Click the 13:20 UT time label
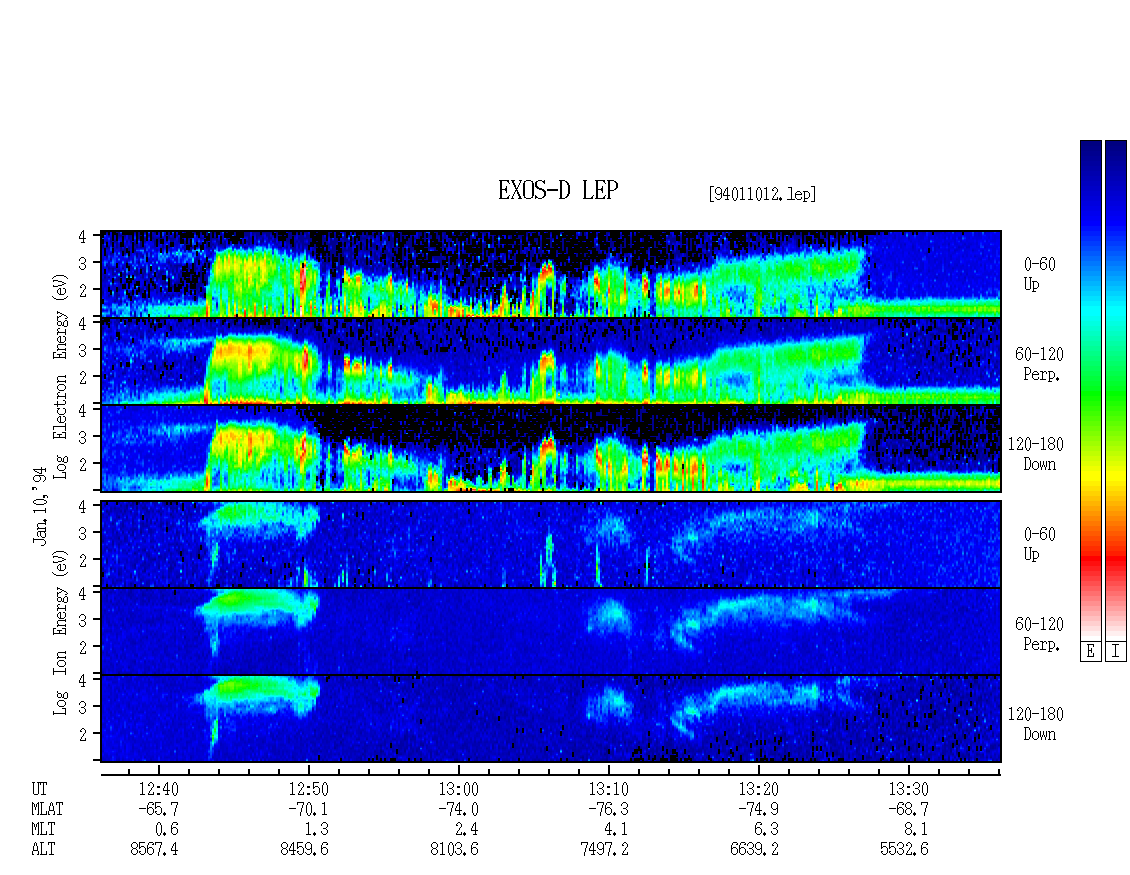Screen dimensions: 1130x875 [x=758, y=789]
